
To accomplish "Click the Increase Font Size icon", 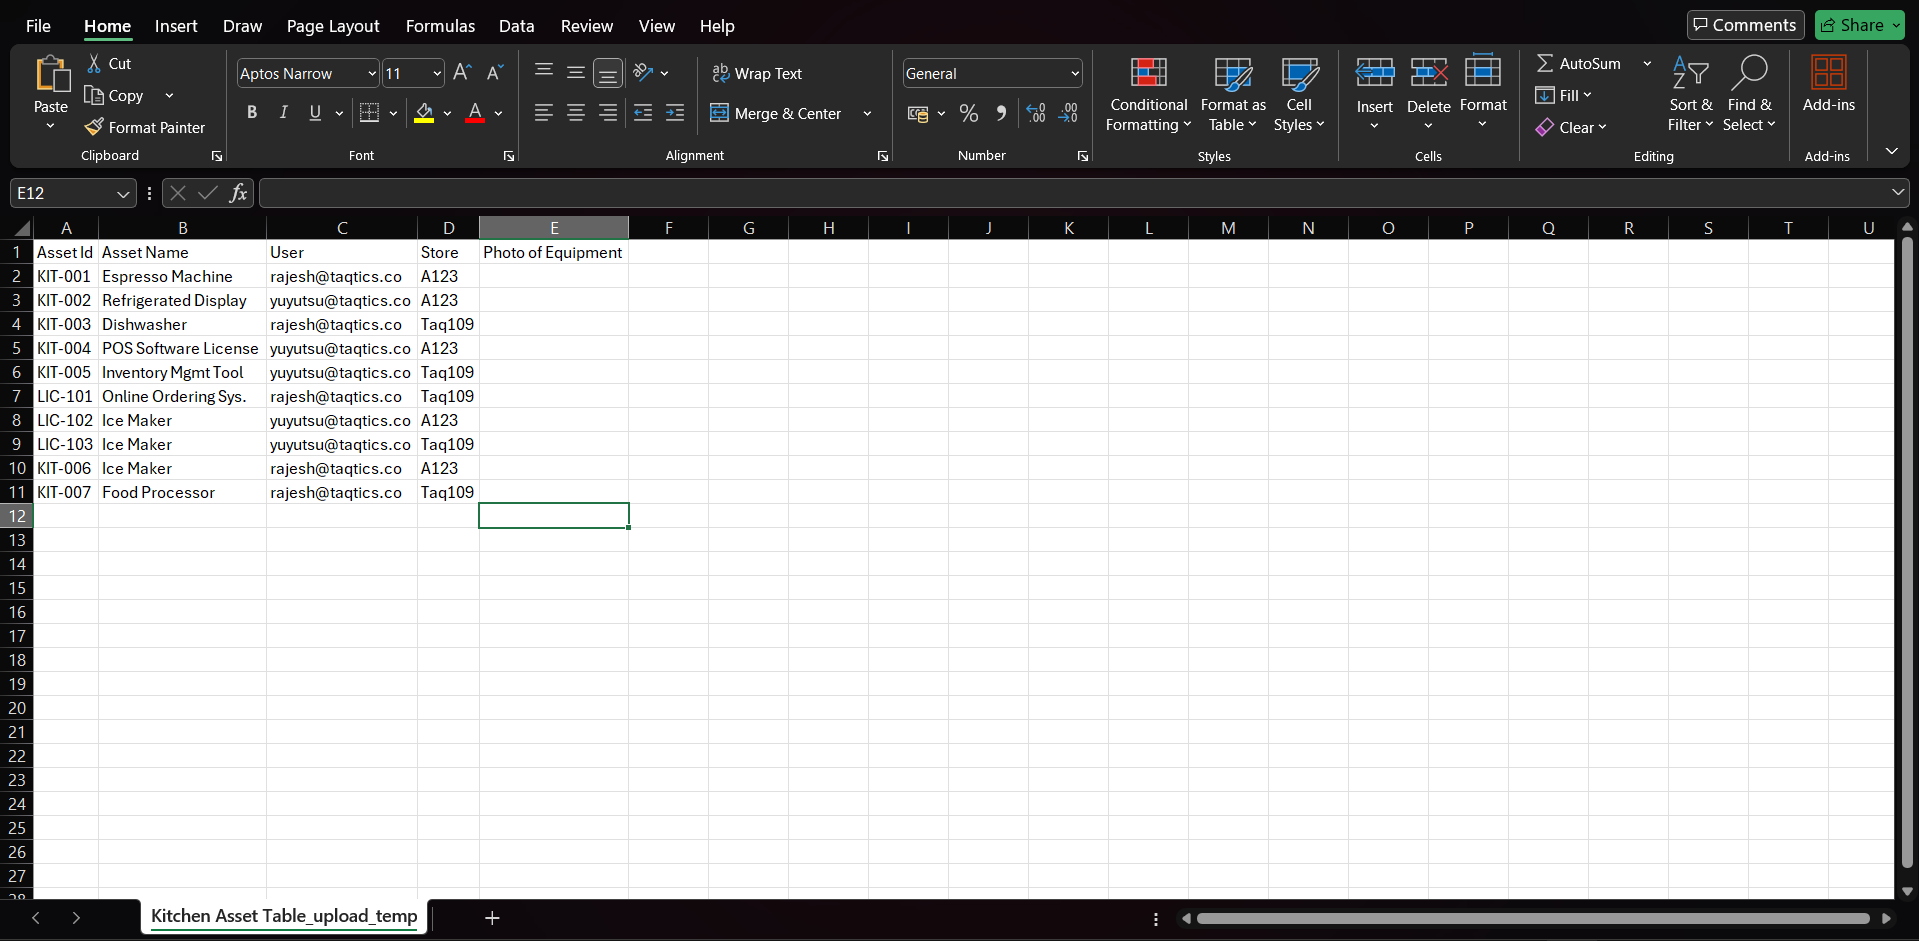I will coord(462,73).
